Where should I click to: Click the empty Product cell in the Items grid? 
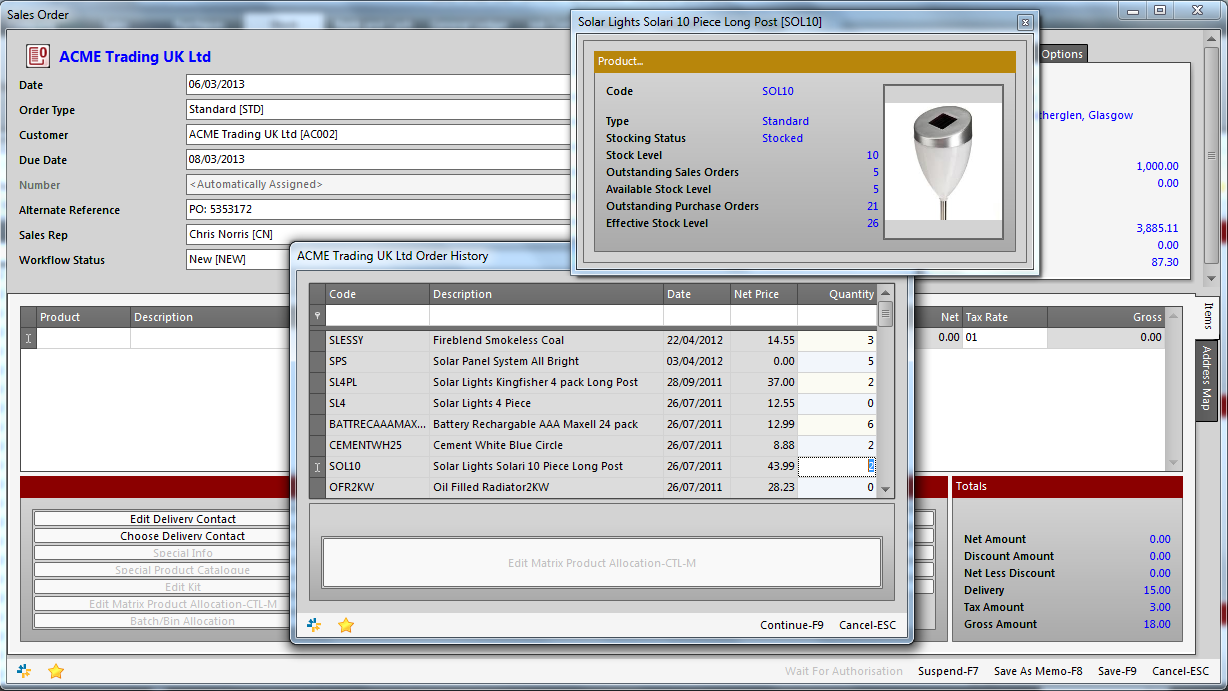[84, 338]
